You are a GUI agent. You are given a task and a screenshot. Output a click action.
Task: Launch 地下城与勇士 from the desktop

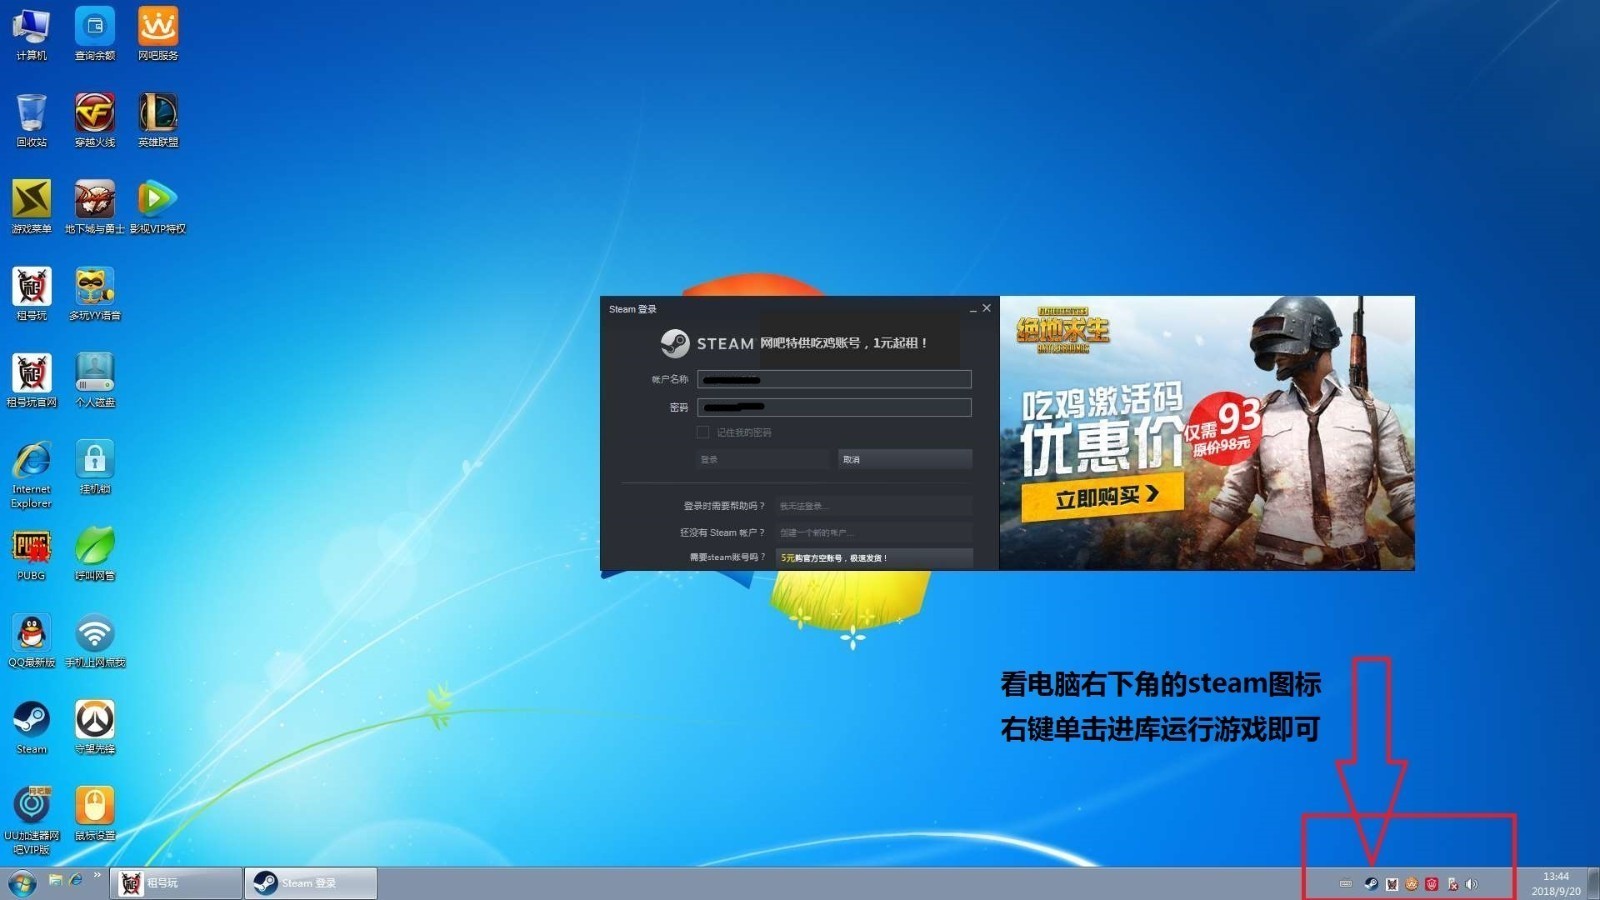coord(95,207)
